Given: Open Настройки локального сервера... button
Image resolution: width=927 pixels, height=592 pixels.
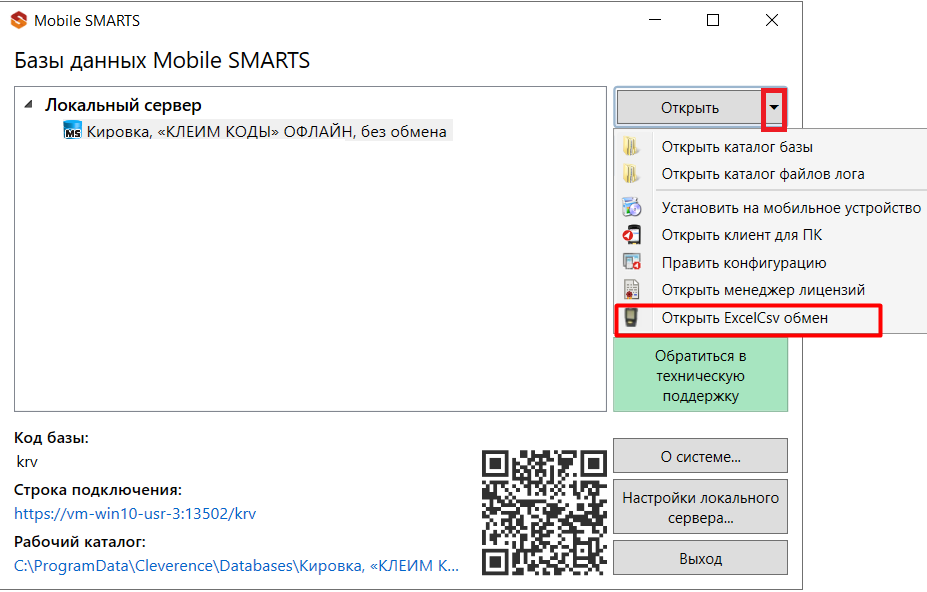Looking at the screenshot, I should 701,507.
